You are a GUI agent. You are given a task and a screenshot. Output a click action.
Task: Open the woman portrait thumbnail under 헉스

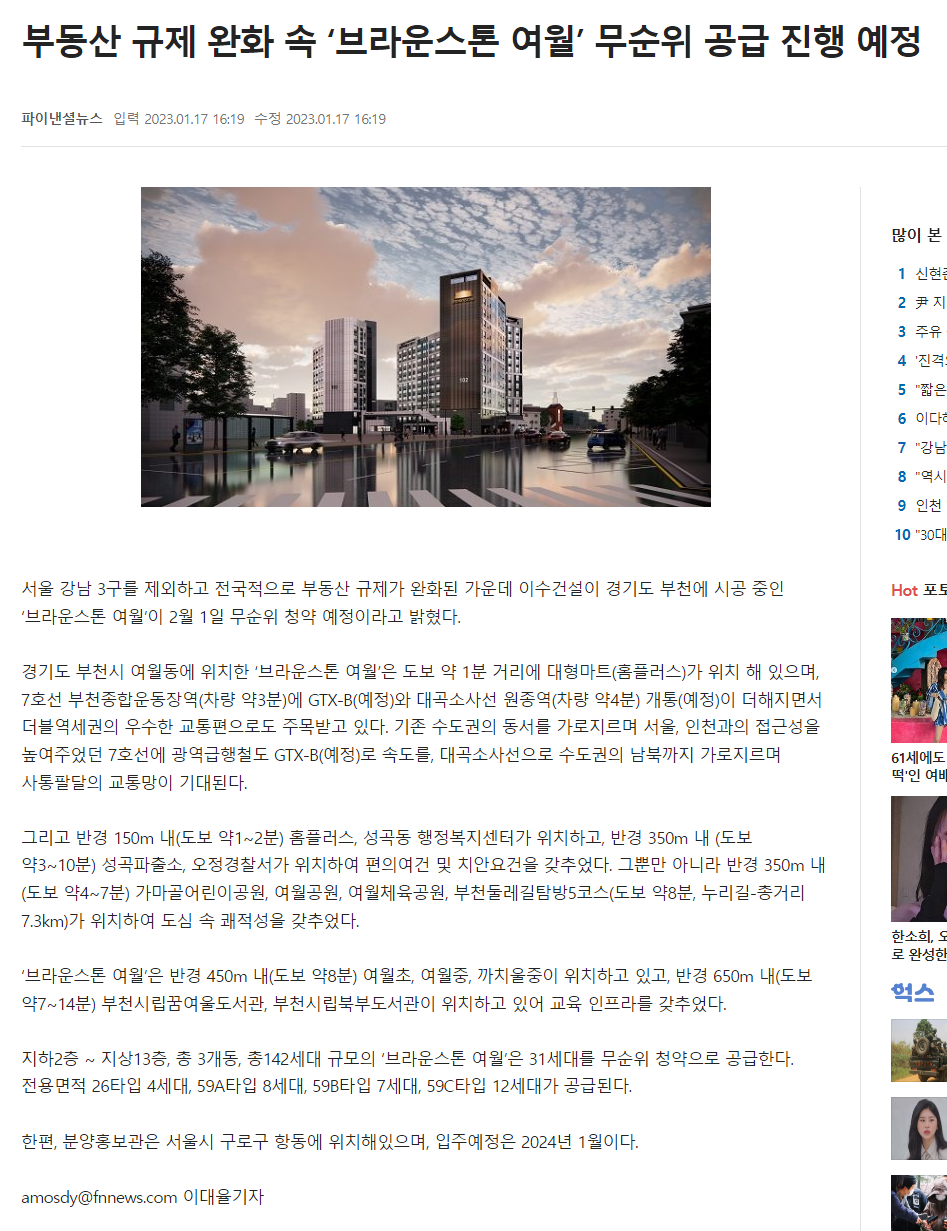click(919, 1128)
